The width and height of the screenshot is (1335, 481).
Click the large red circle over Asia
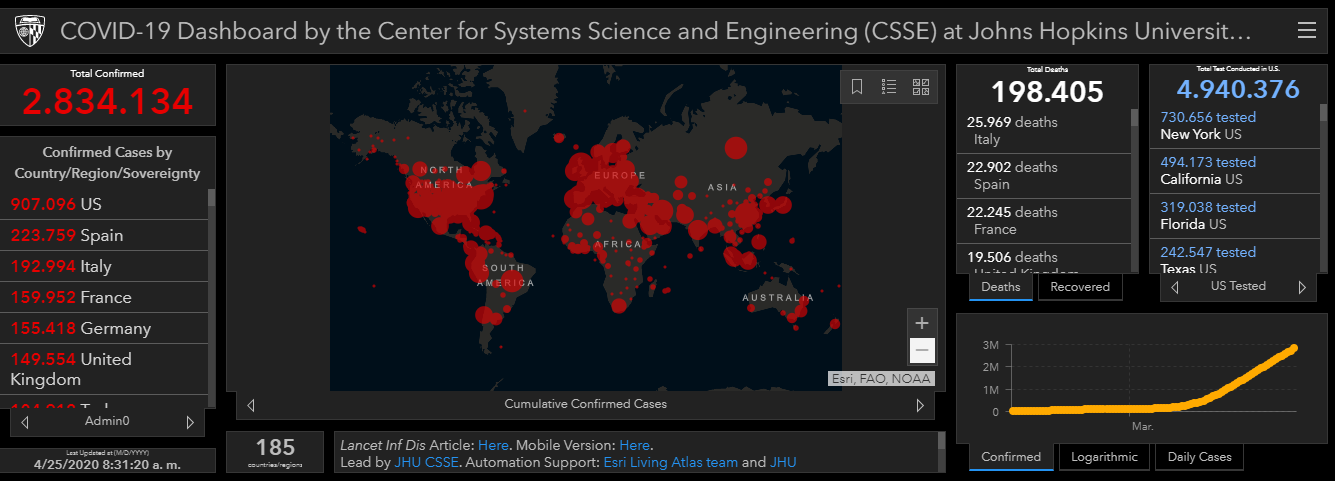click(x=736, y=148)
